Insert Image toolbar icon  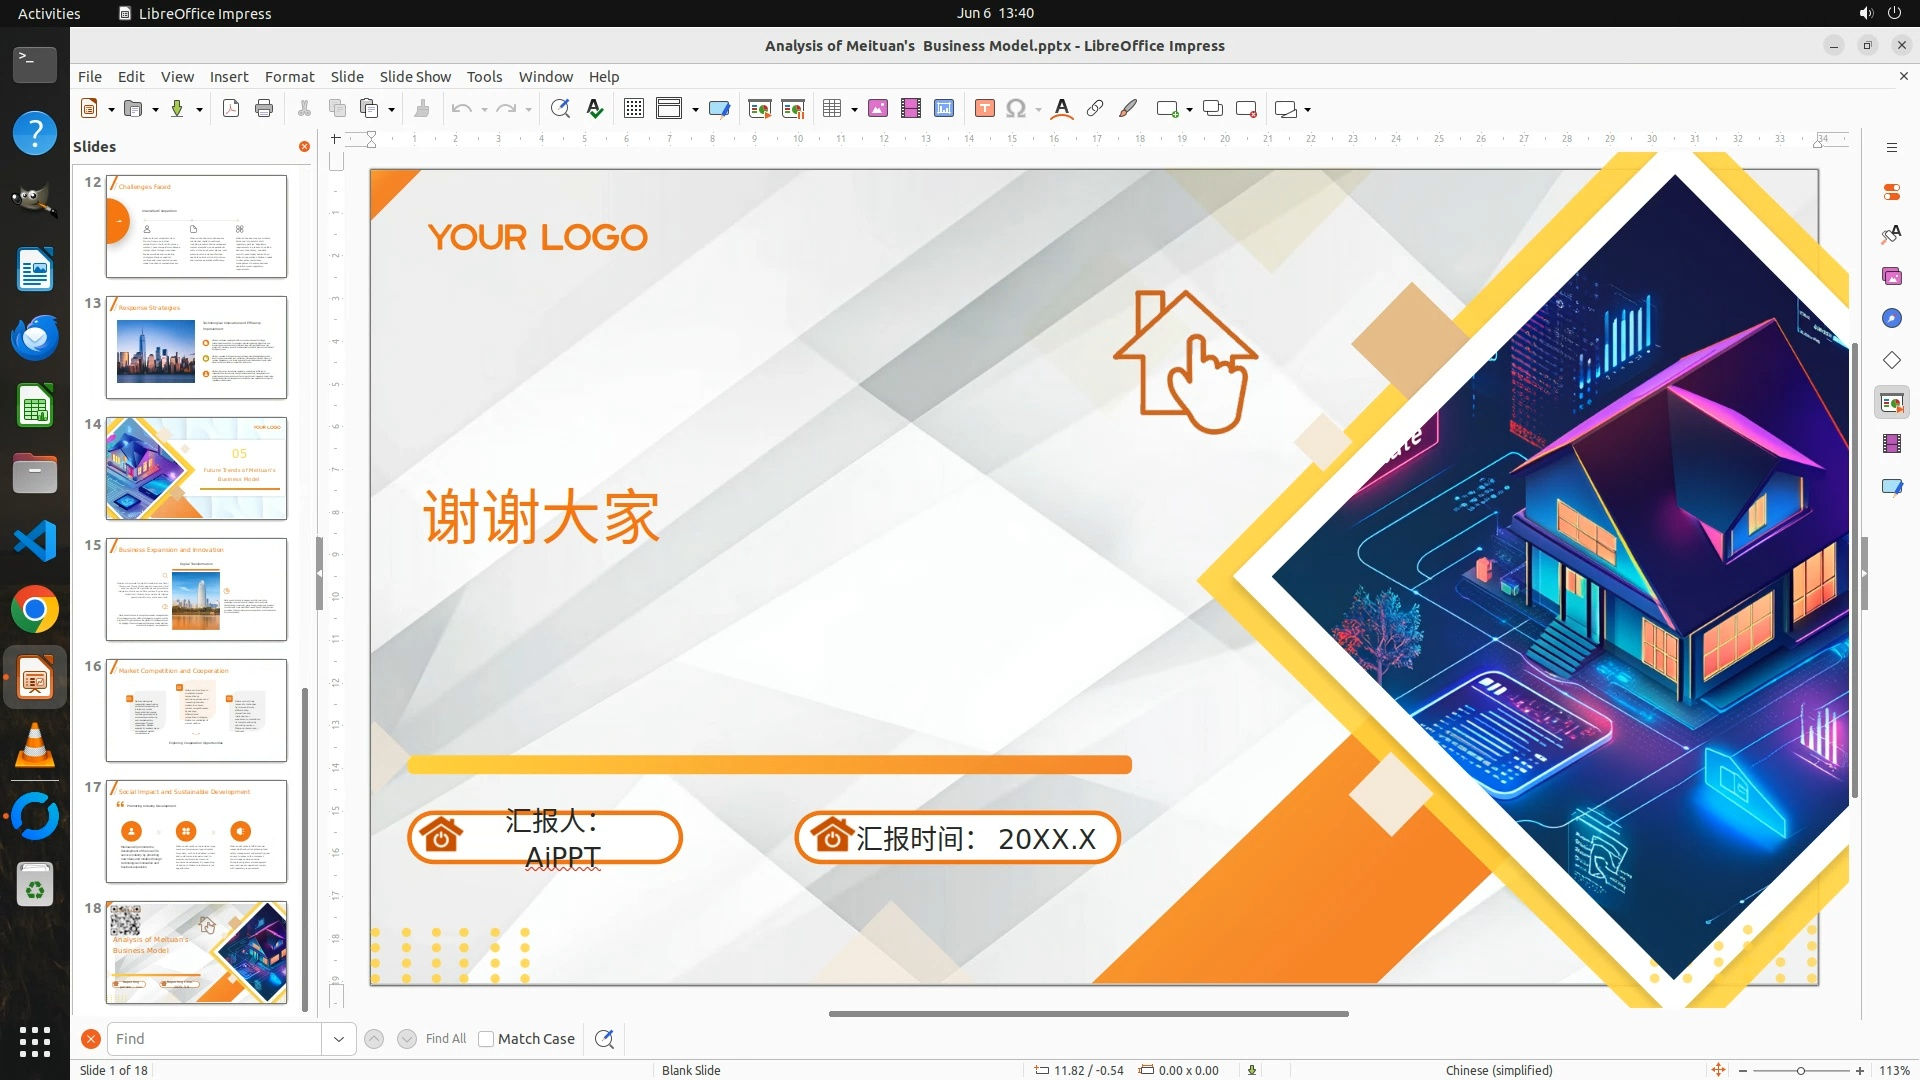(878, 109)
